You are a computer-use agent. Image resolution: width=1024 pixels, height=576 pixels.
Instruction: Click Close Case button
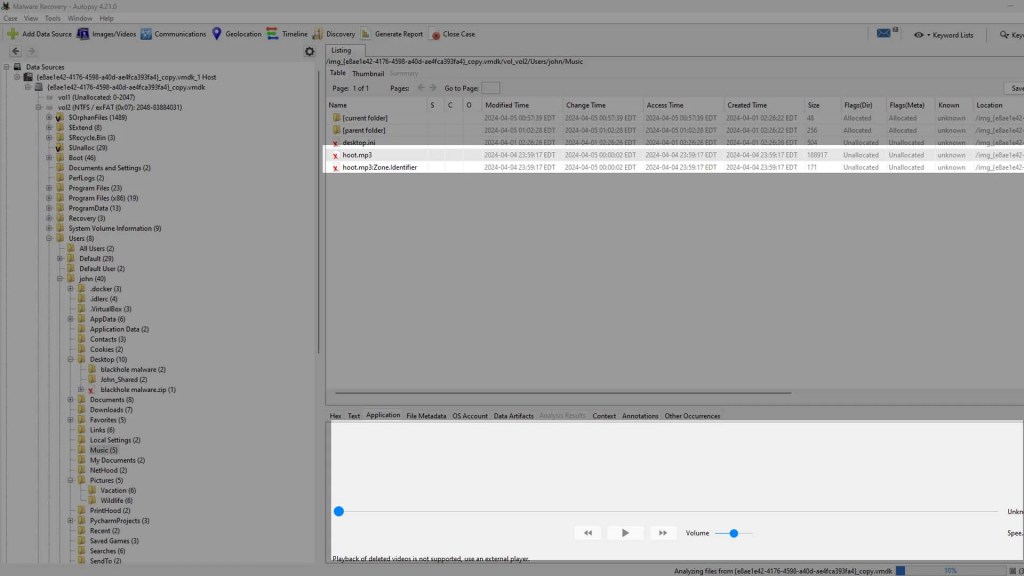click(453, 34)
